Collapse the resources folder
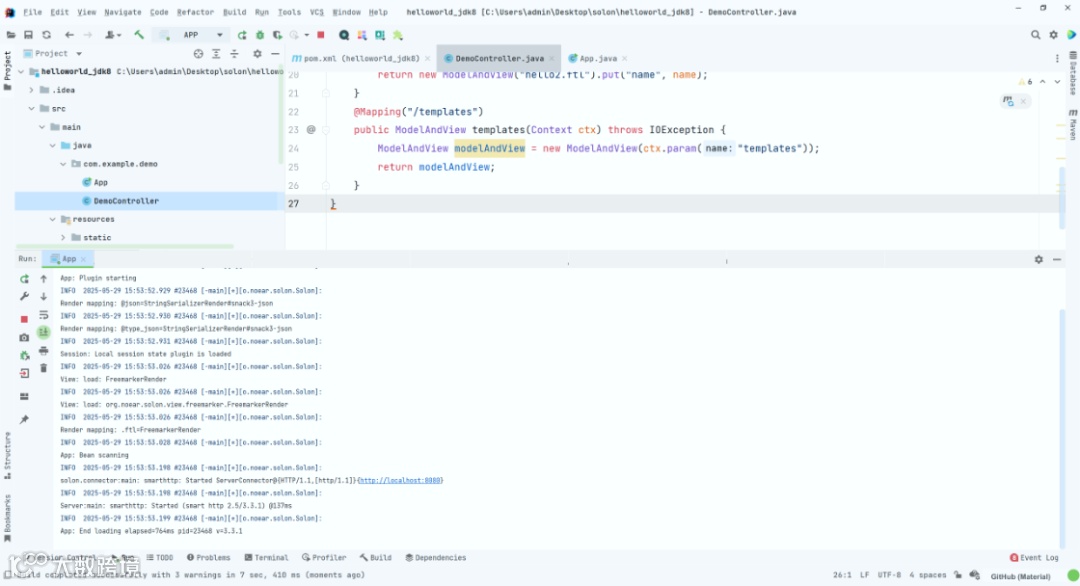The height and width of the screenshot is (586, 1080). coord(52,219)
